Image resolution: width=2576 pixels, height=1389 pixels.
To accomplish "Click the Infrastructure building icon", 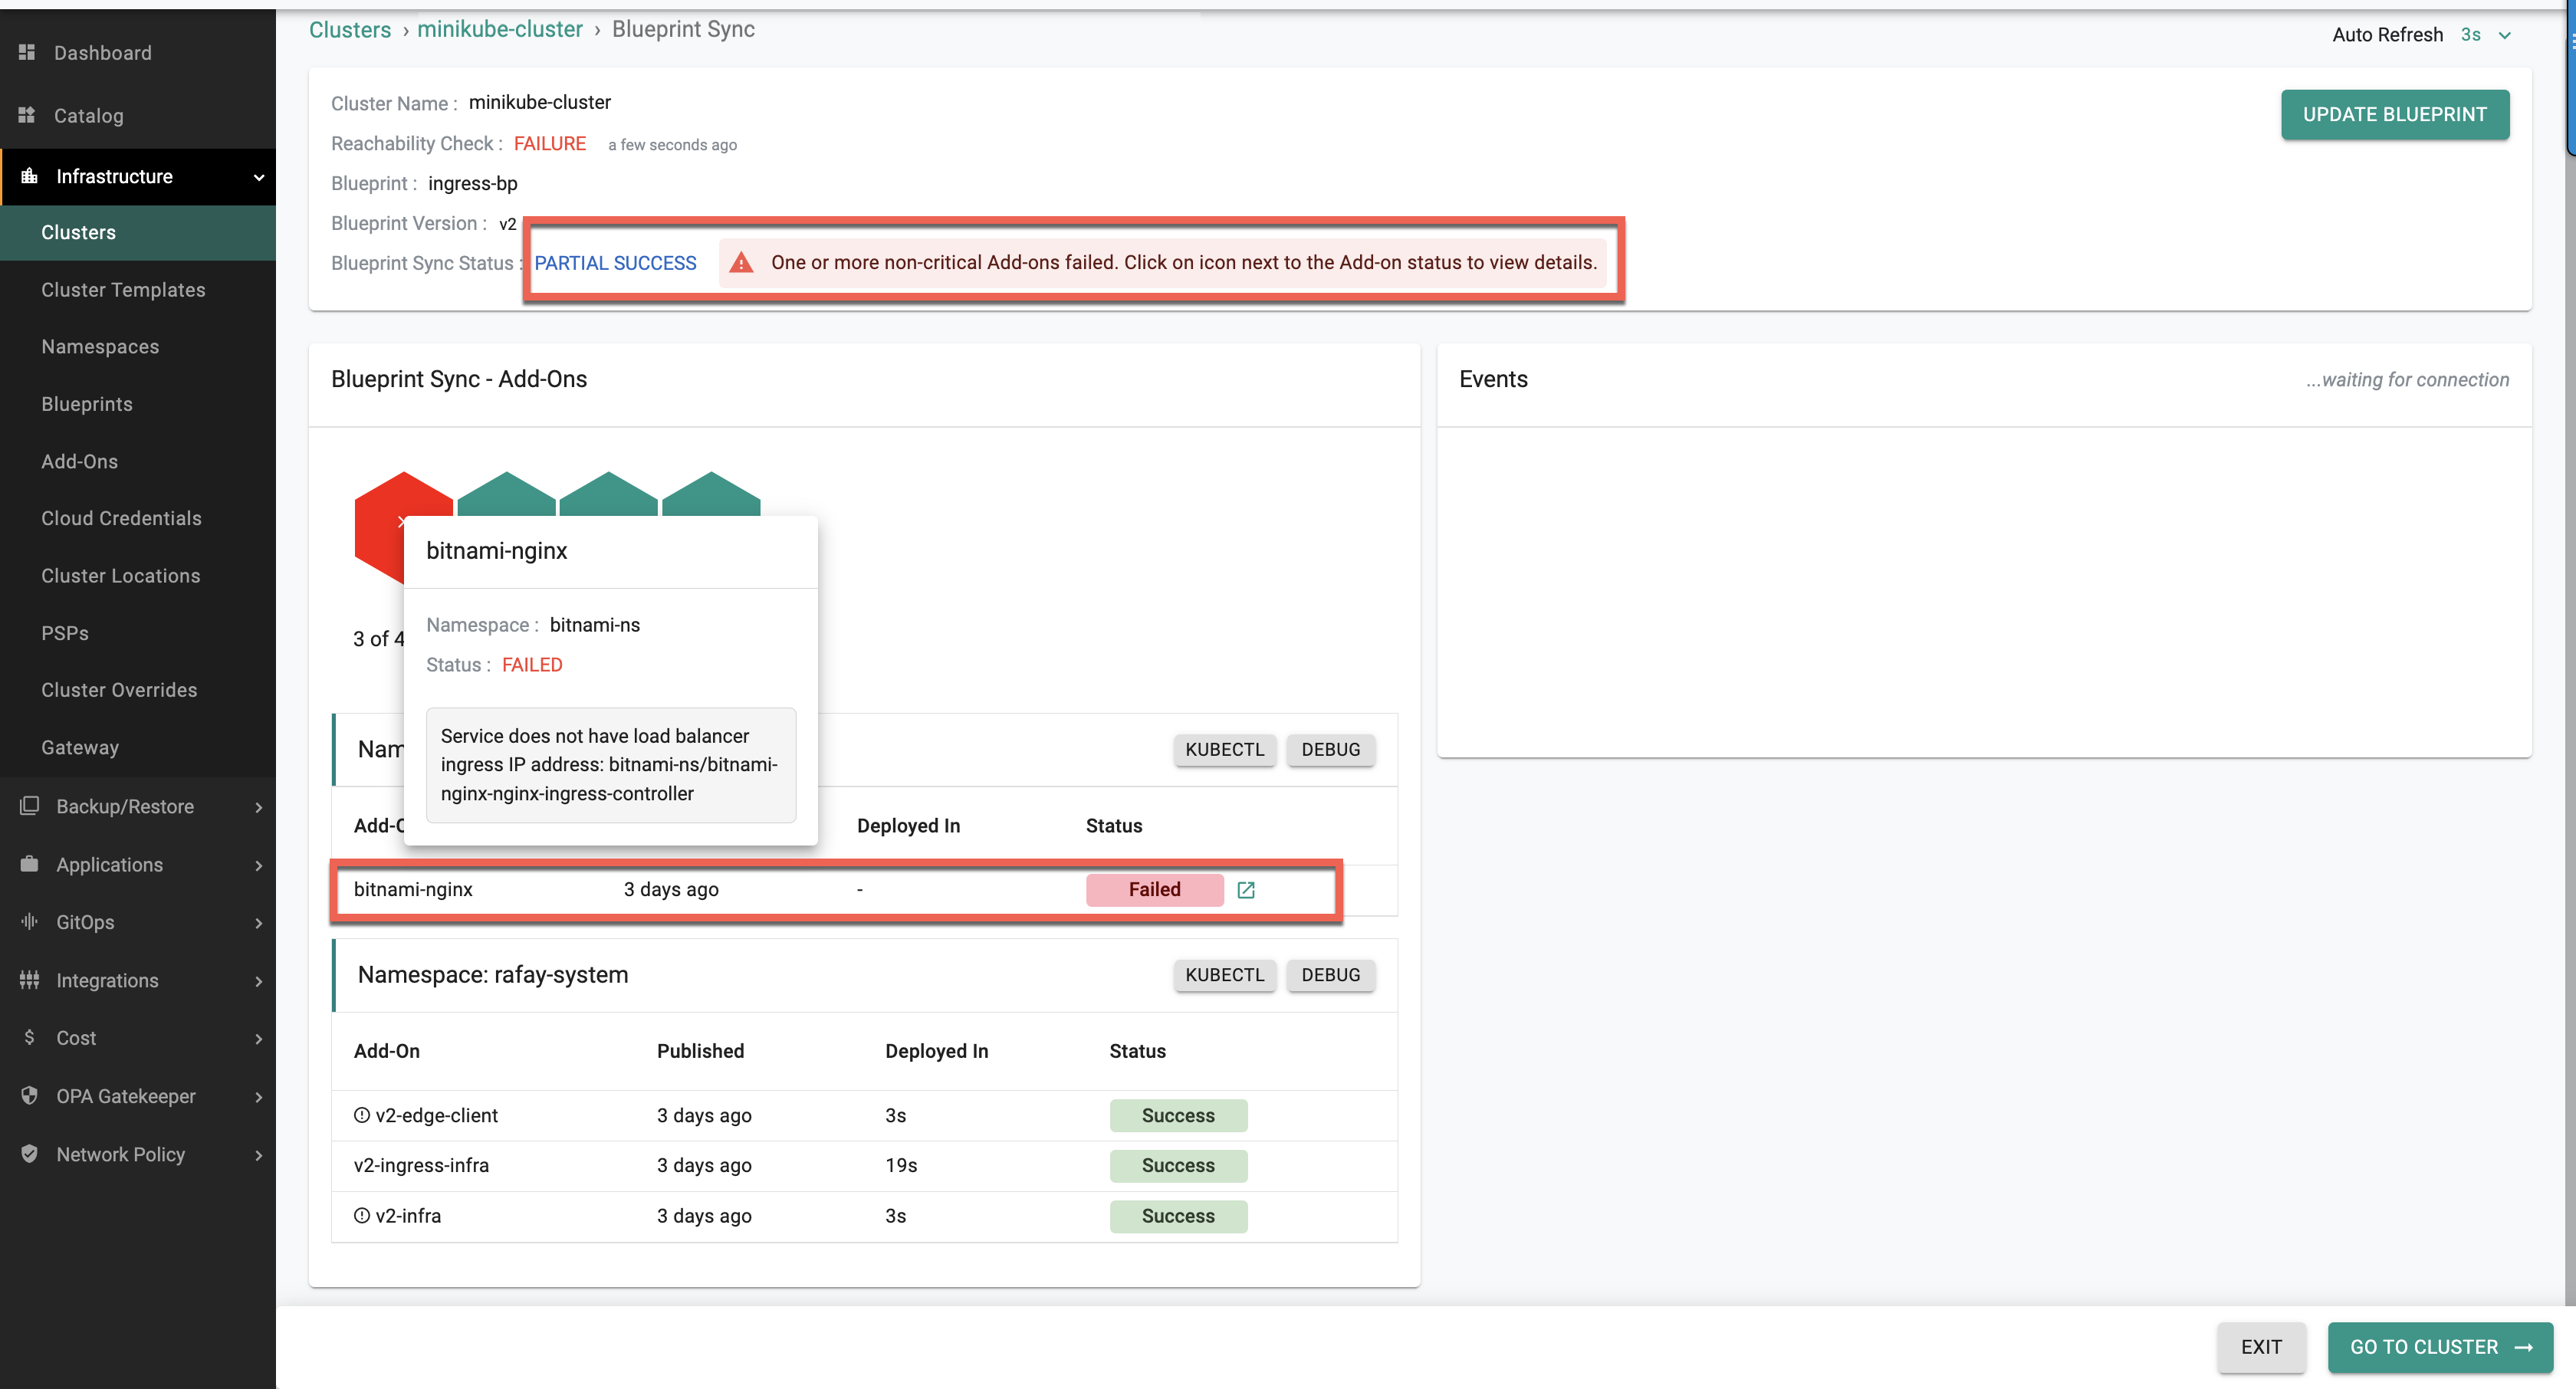I will point(29,176).
